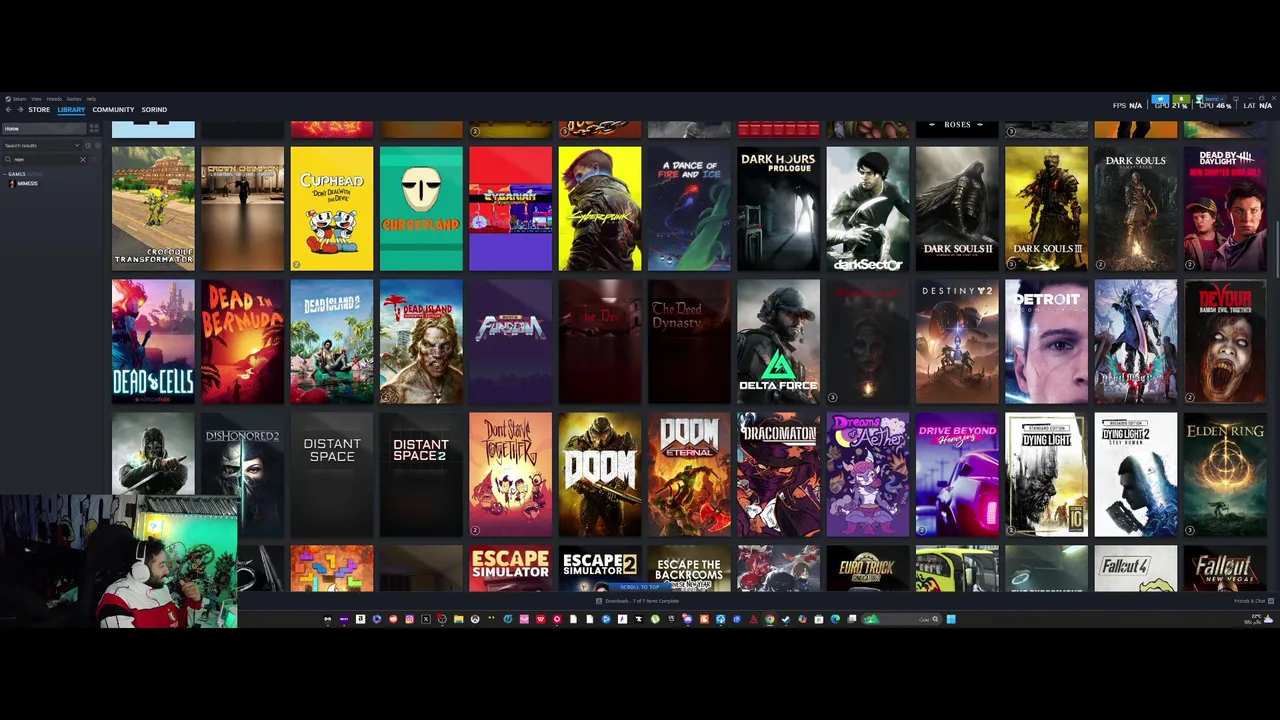Open the Devour game tile

point(1226,342)
